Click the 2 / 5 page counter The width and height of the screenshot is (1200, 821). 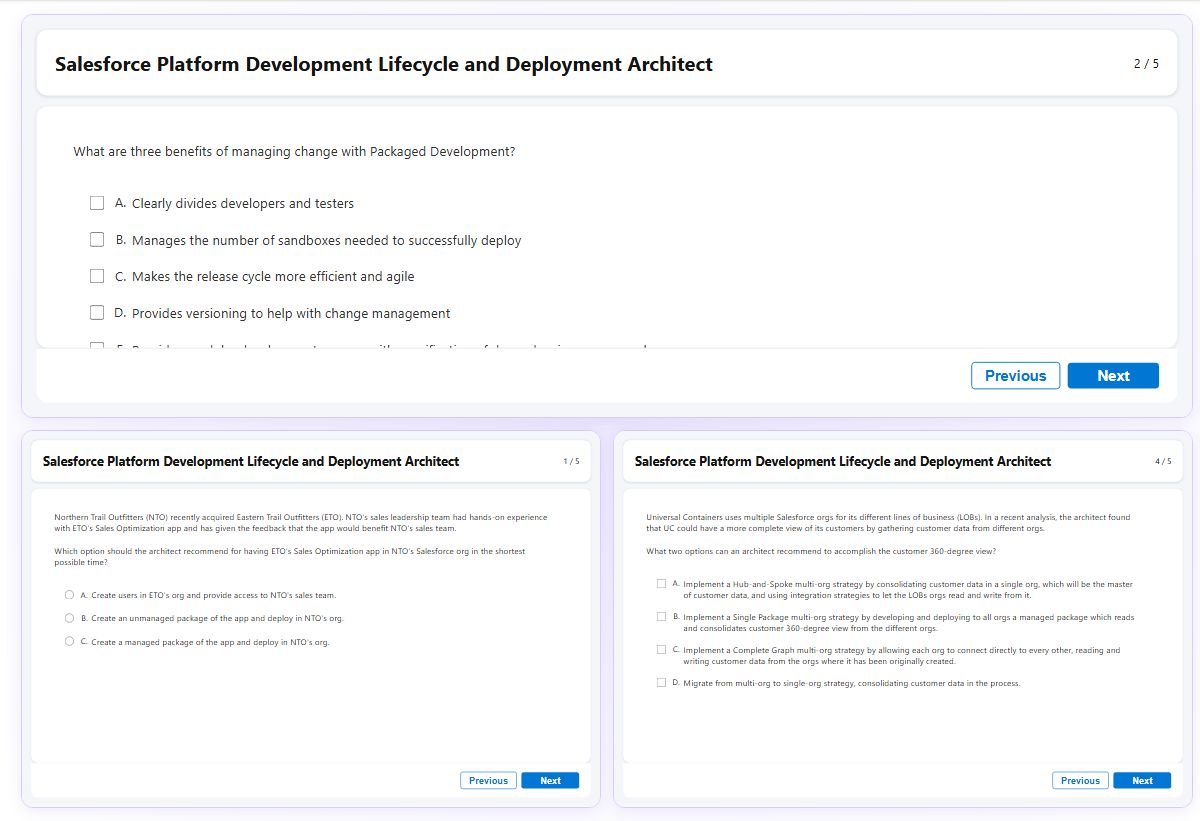(x=1146, y=64)
